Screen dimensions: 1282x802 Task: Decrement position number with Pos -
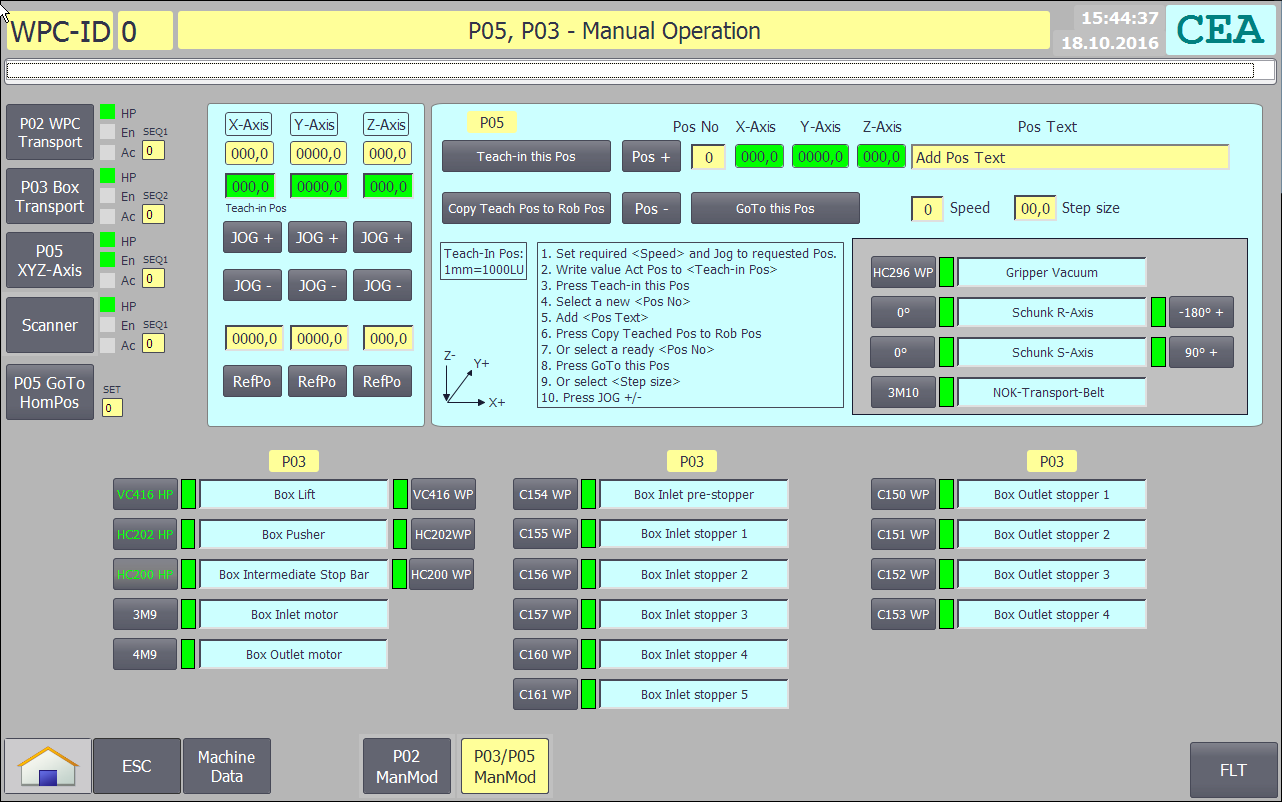pos(652,208)
